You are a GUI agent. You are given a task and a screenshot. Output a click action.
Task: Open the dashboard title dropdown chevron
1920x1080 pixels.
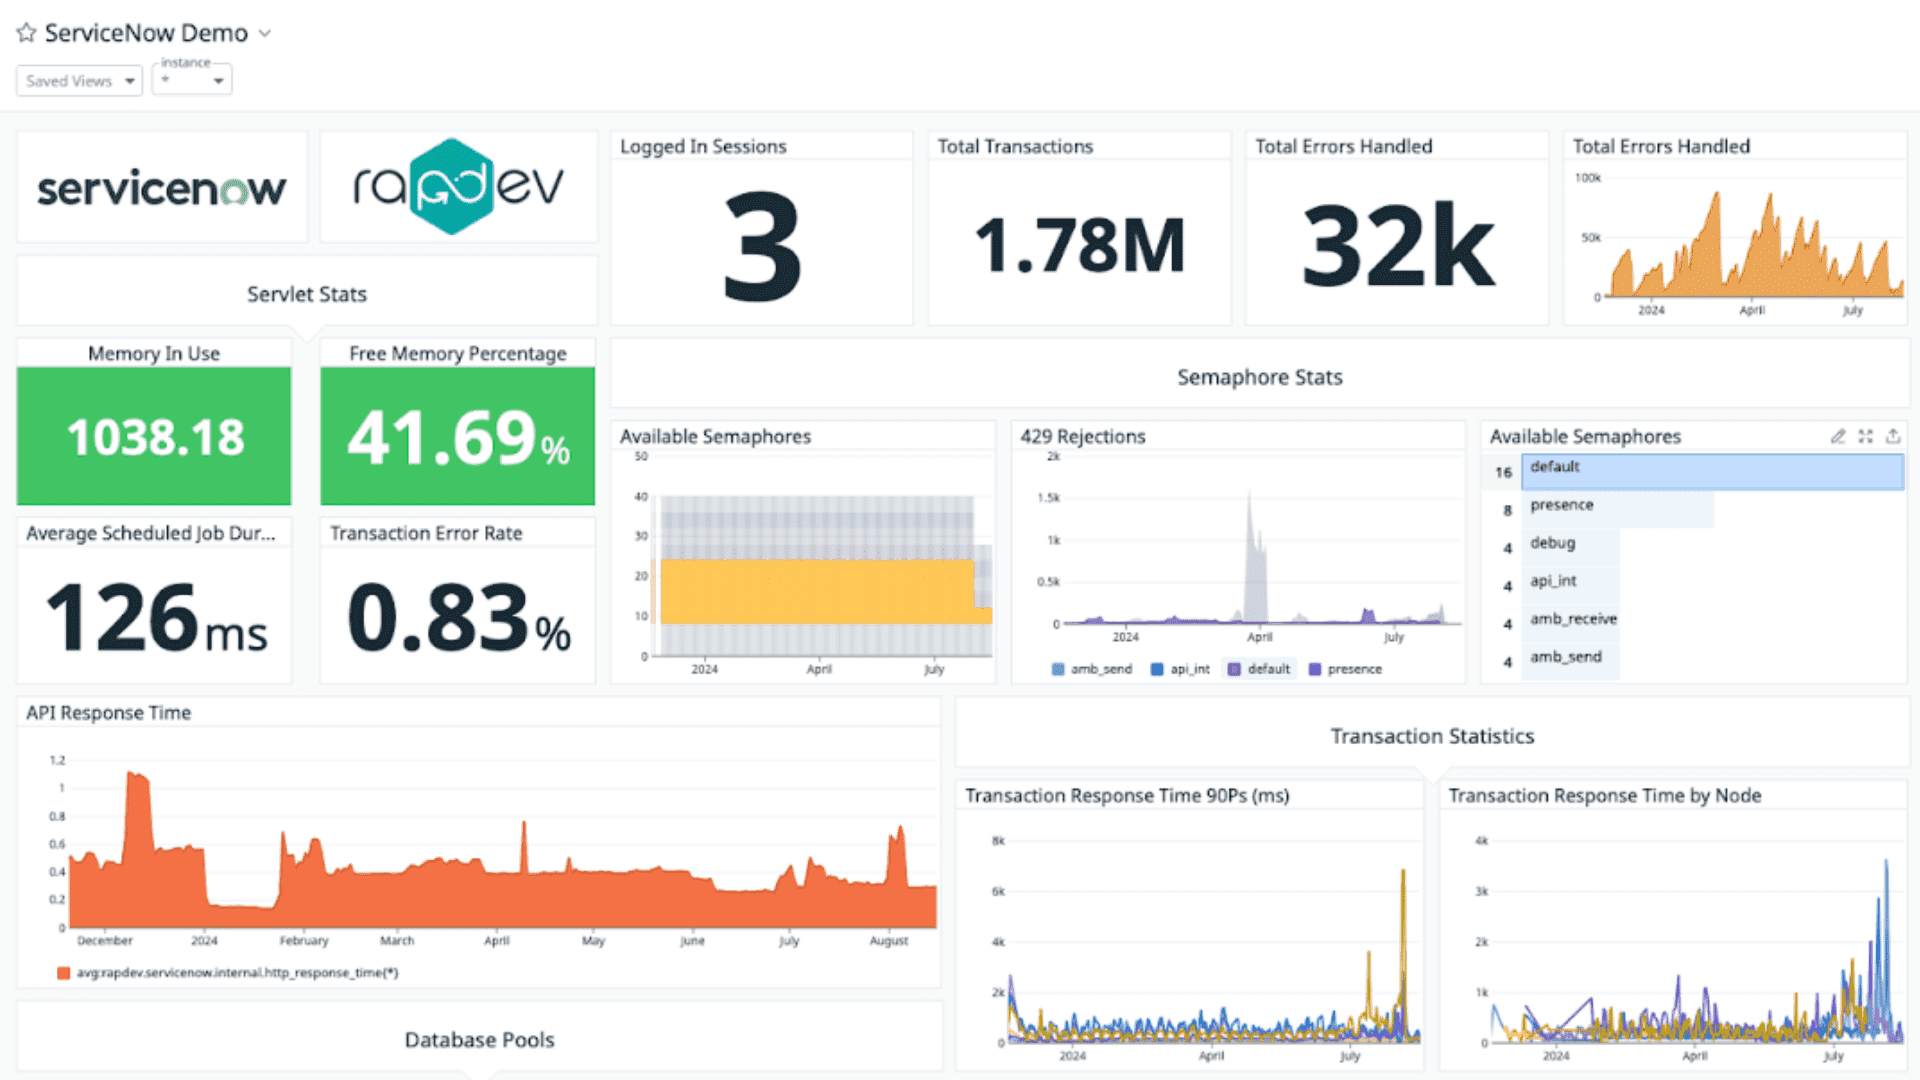(265, 33)
